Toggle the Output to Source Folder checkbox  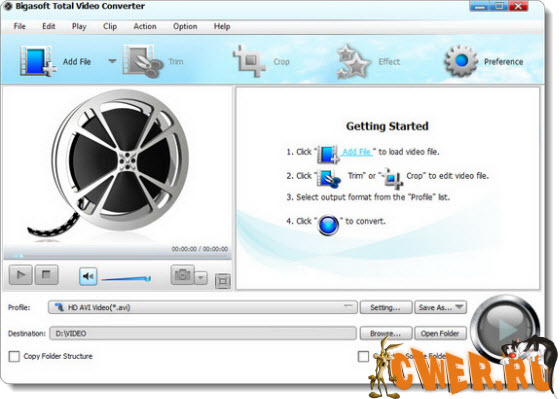point(363,356)
